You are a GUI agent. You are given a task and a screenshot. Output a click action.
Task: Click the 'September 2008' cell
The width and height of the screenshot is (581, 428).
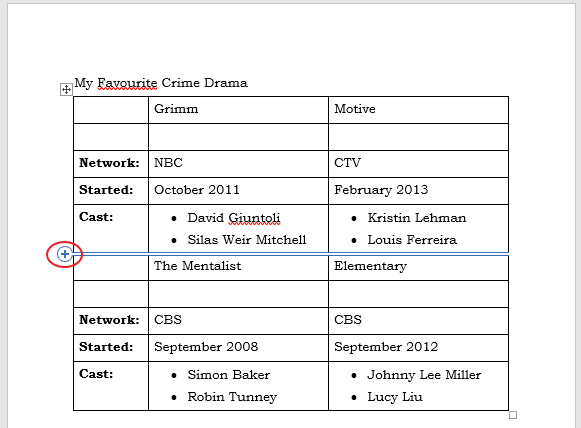pos(238,348)
